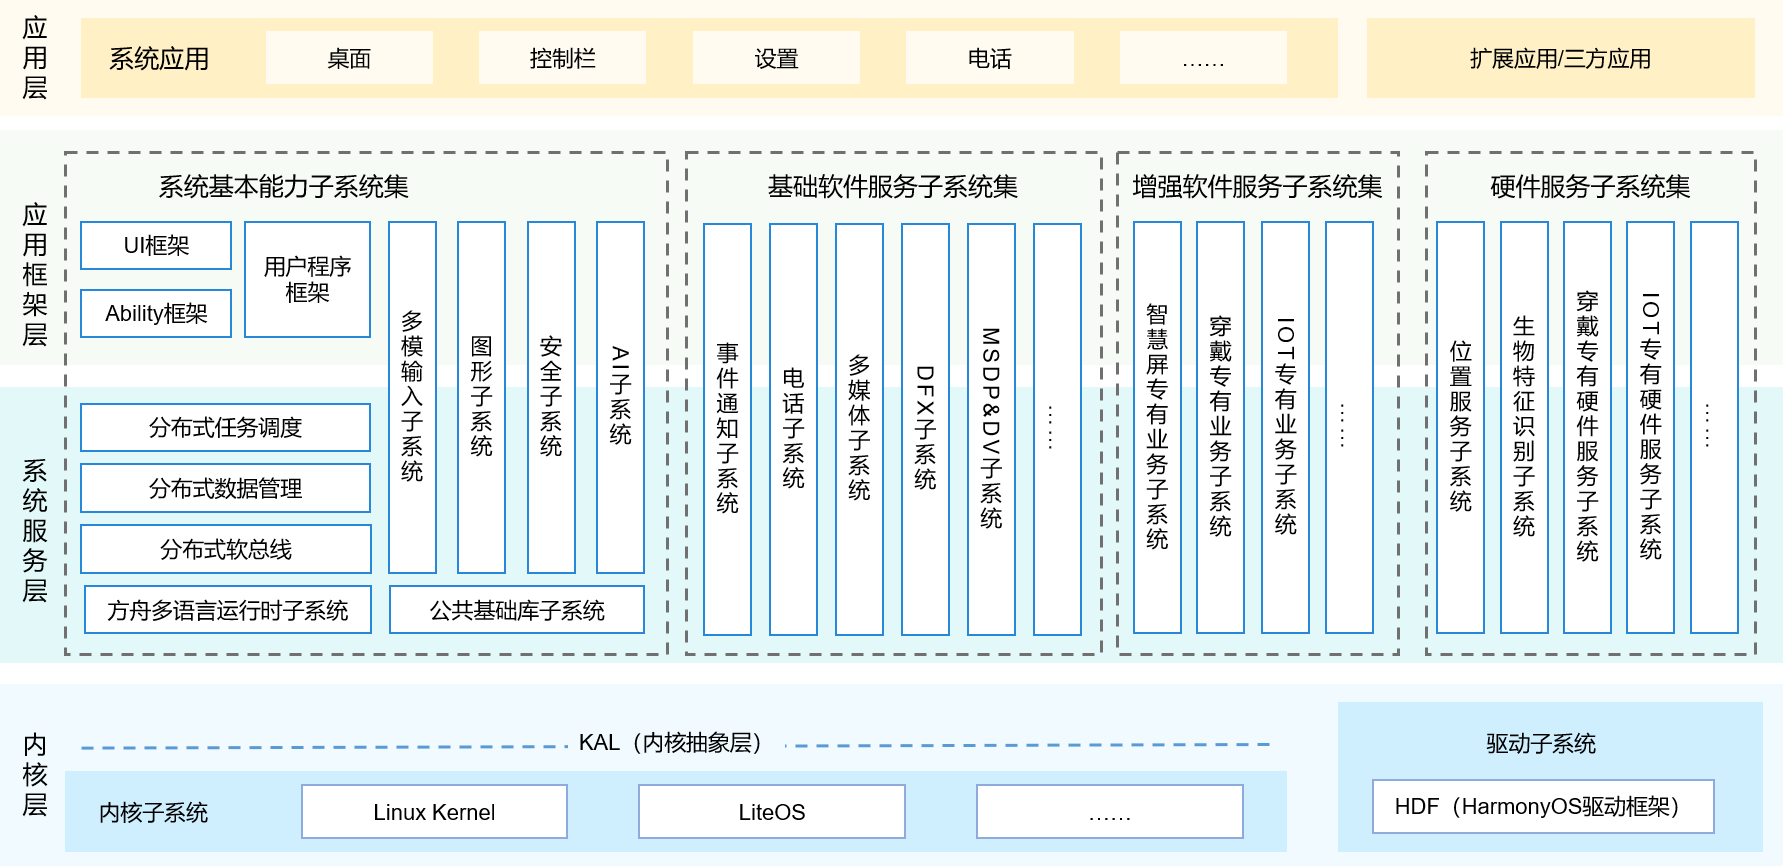Click the 增强软件服务子系统集 heading
This screenshot has height=866, width=1783.
click(x=1257, y=186)
